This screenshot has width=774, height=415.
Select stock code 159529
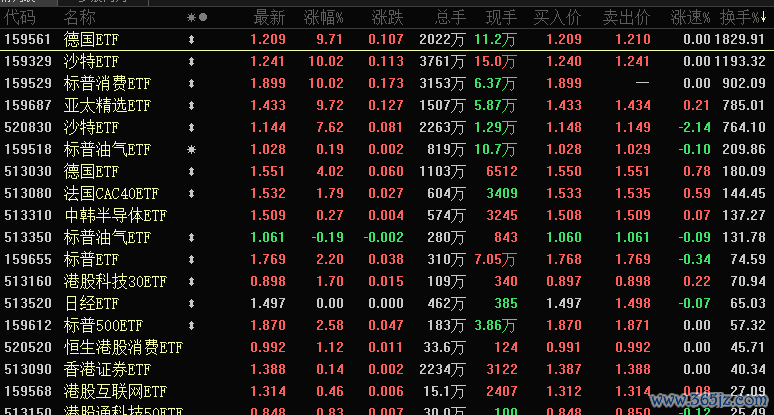(x=28, y=83)
